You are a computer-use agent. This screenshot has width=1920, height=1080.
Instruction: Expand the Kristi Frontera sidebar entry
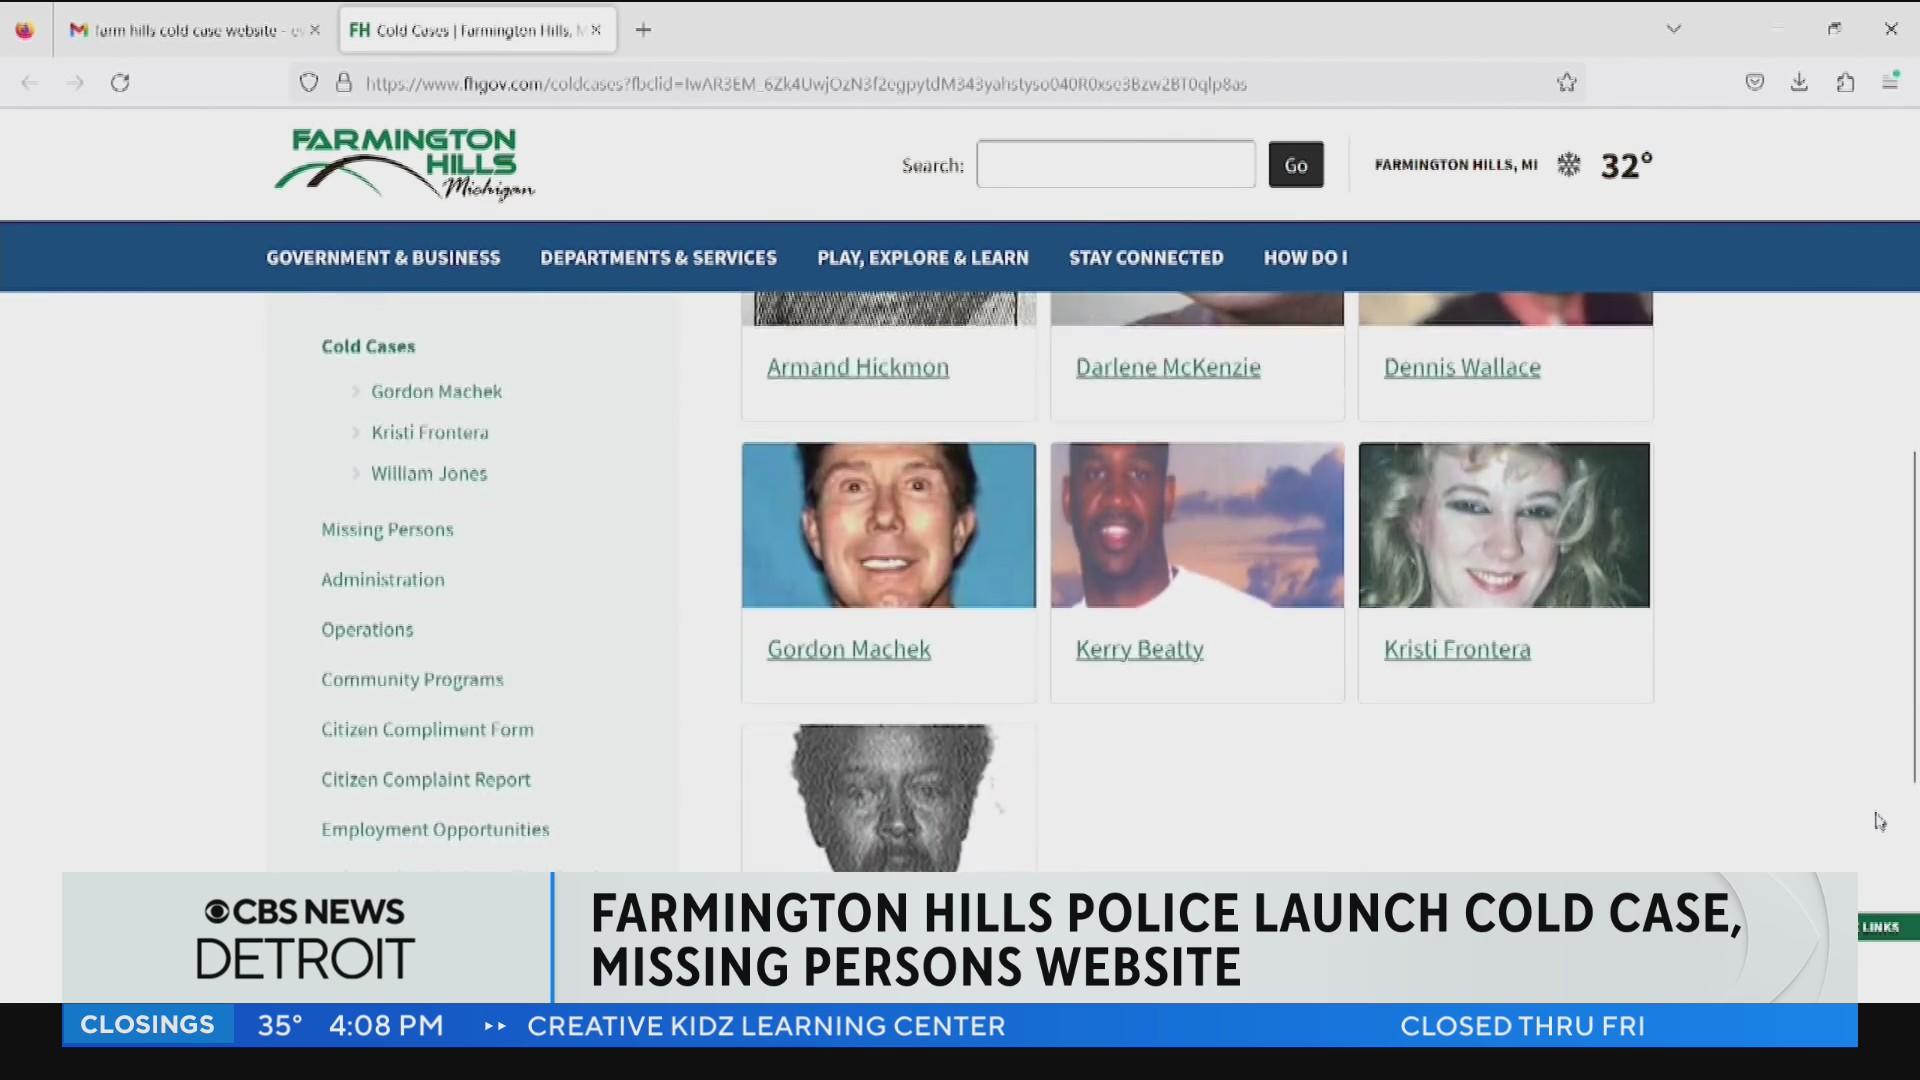pos(429,432)
